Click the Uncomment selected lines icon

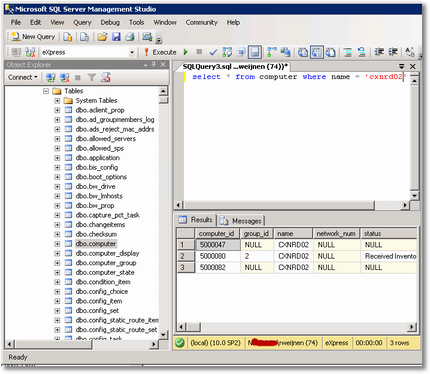[x=361, y=52]
